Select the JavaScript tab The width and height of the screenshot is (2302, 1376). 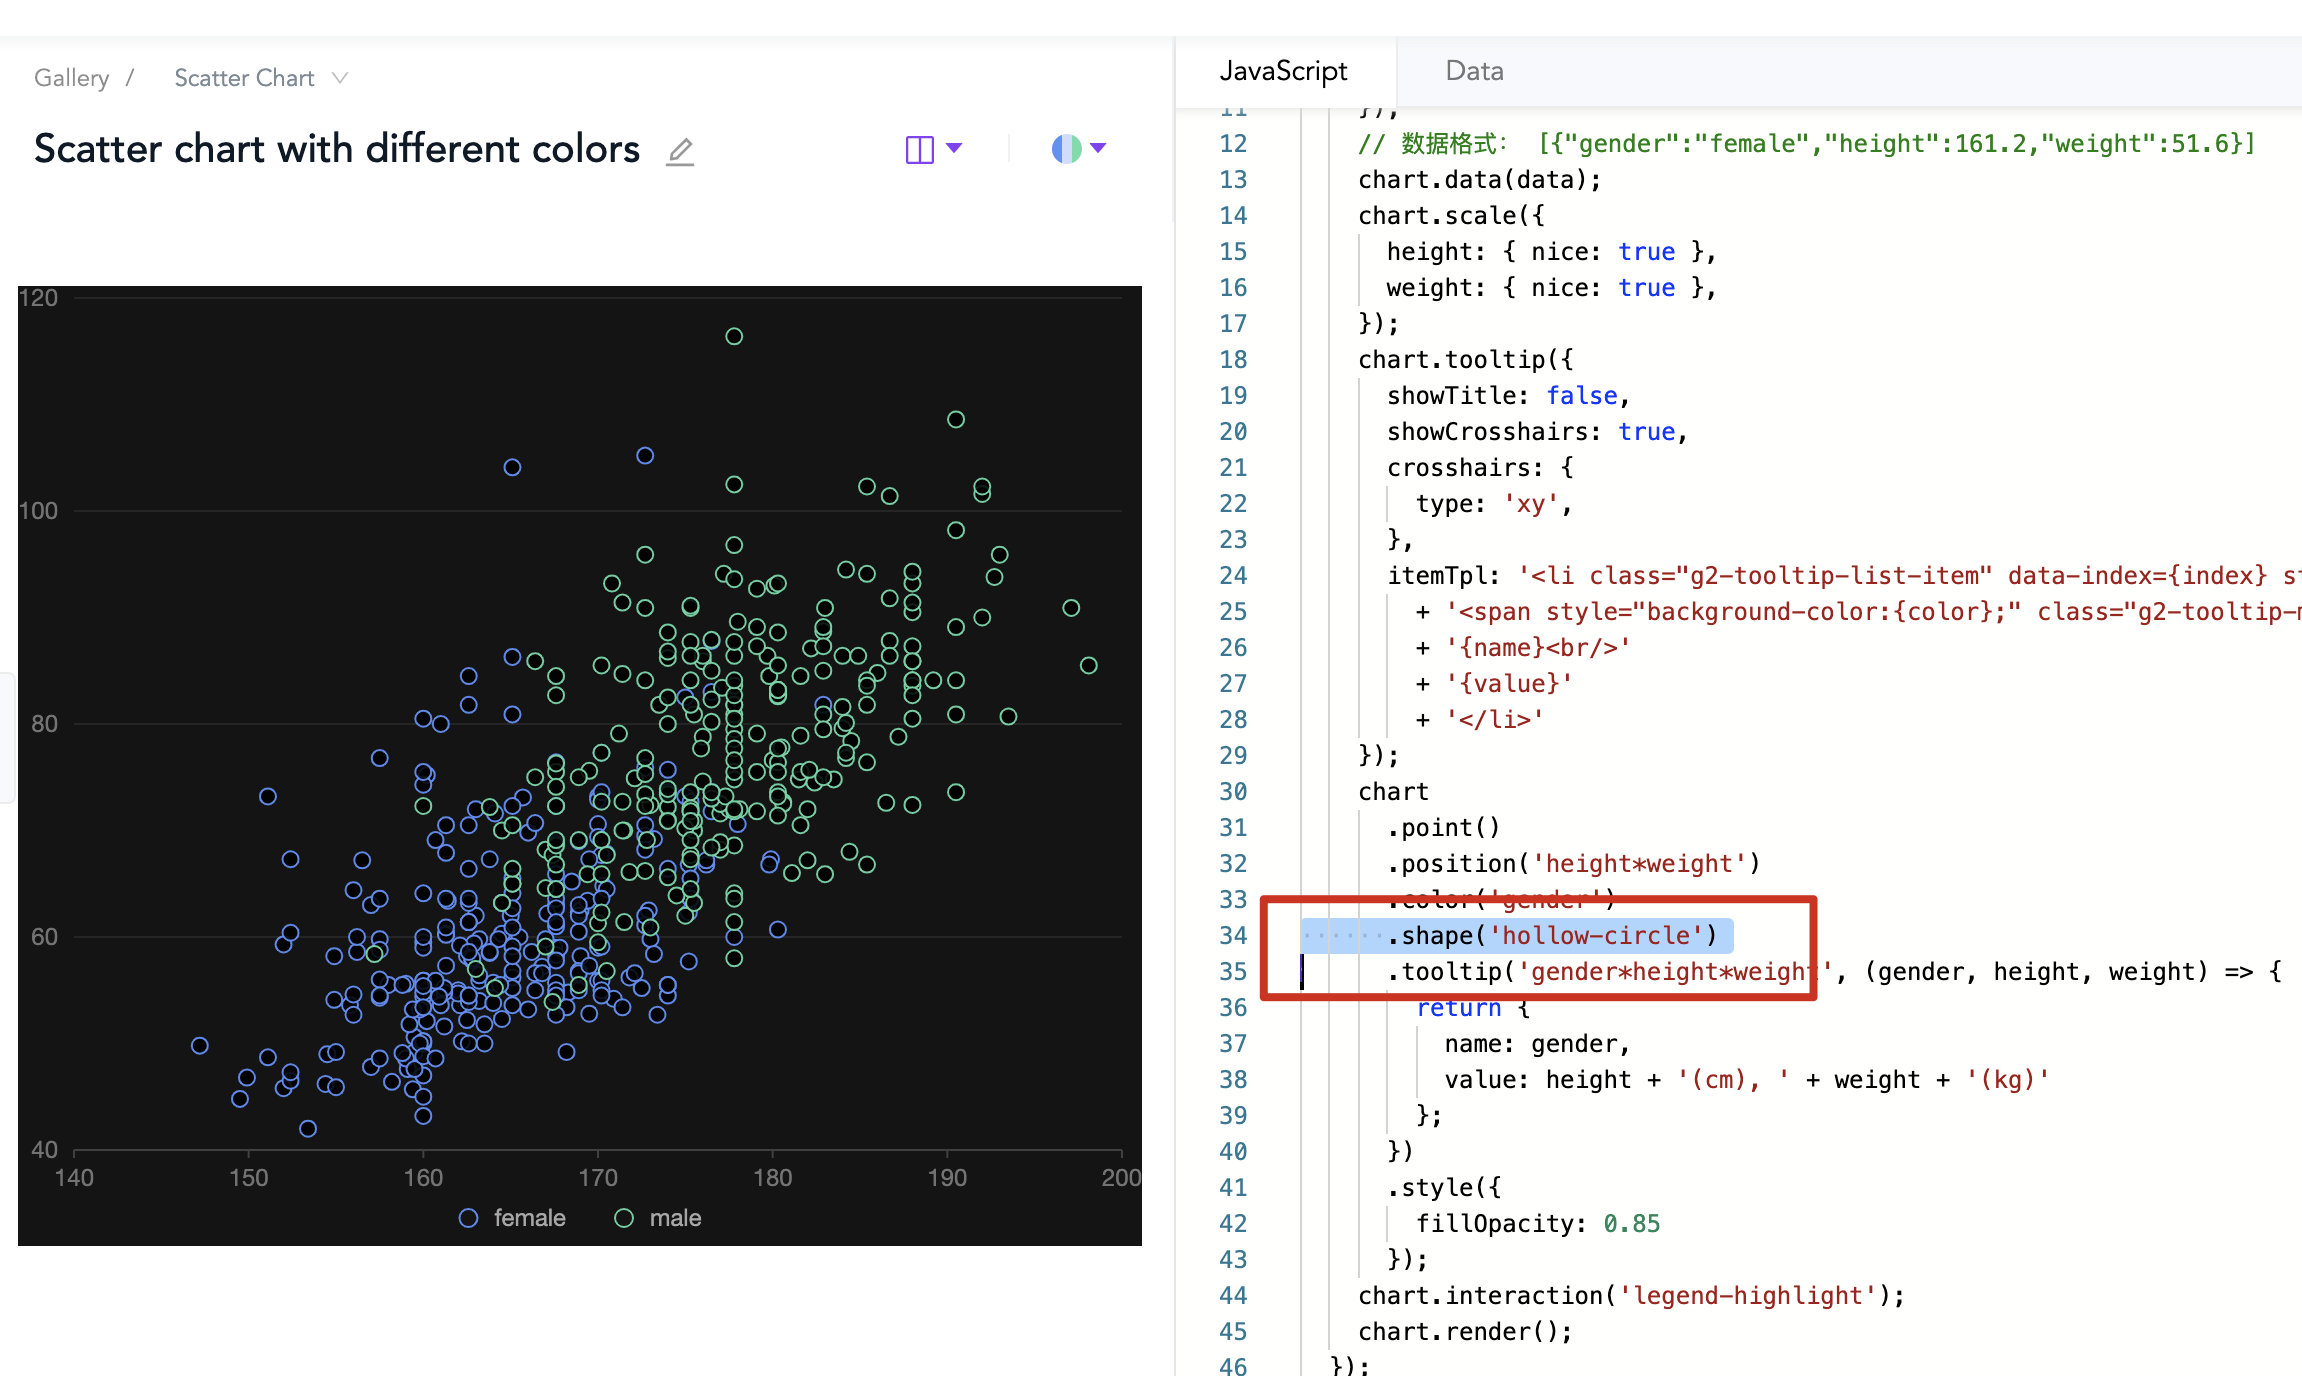tap(1283, 71)
